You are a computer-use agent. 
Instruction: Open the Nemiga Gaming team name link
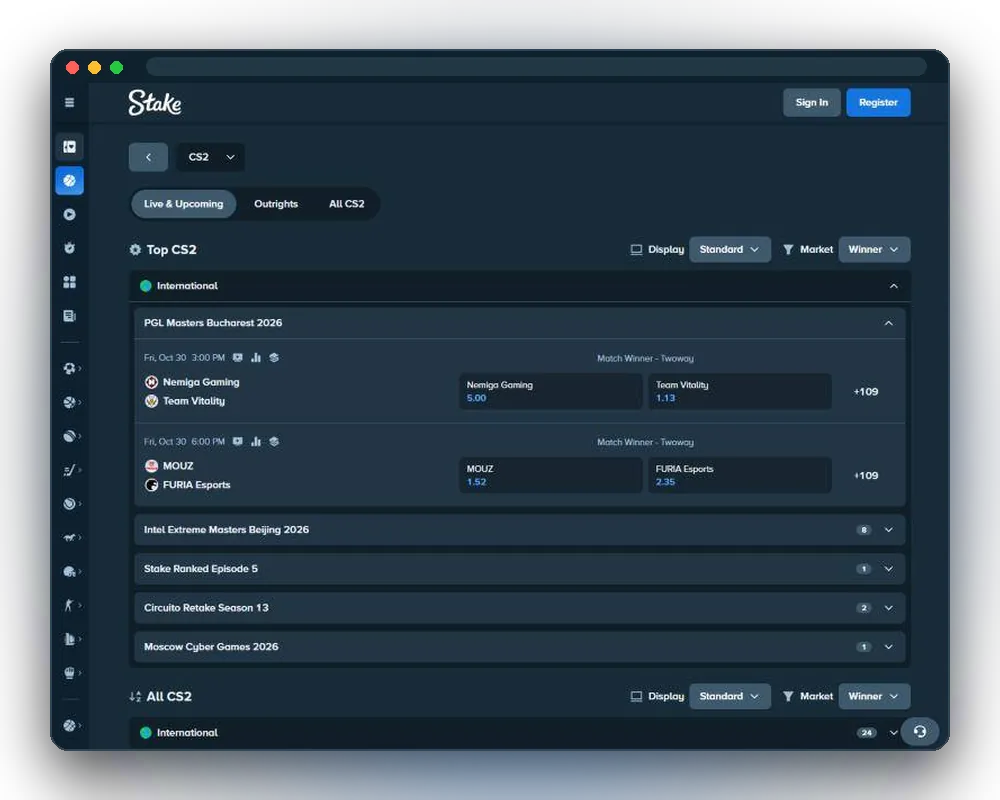201,381
